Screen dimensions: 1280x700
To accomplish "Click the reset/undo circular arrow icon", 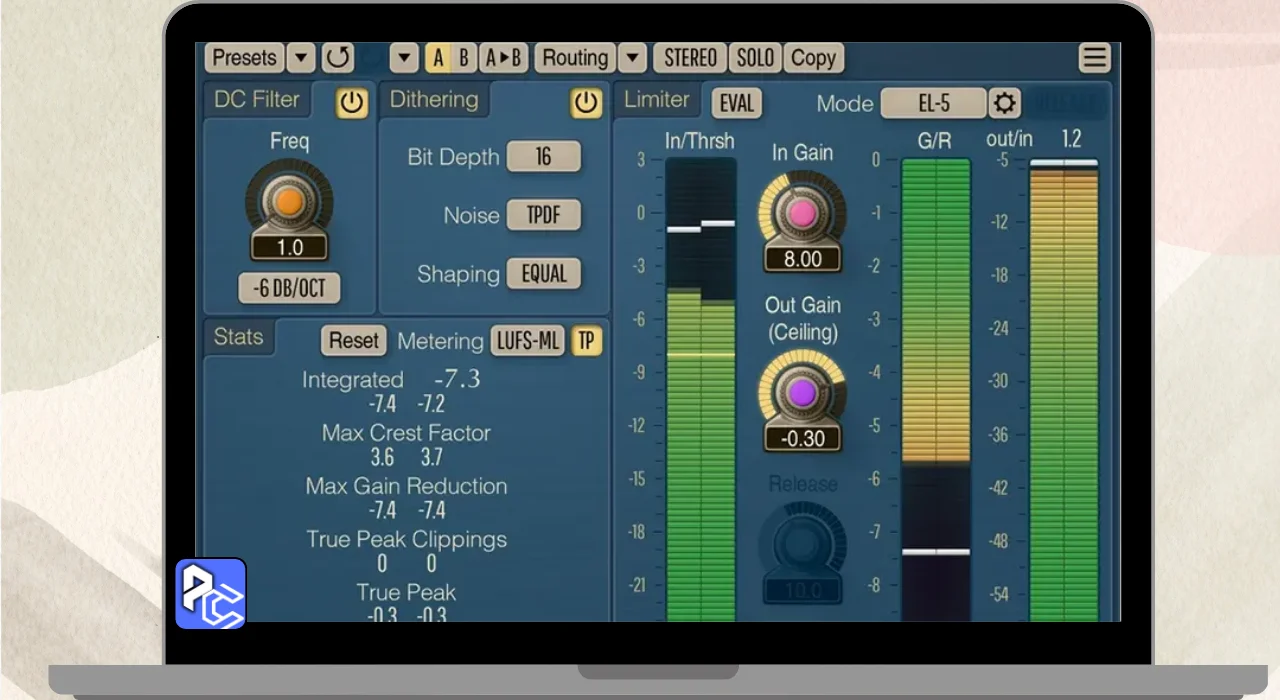I will click(x=338, y=58).
